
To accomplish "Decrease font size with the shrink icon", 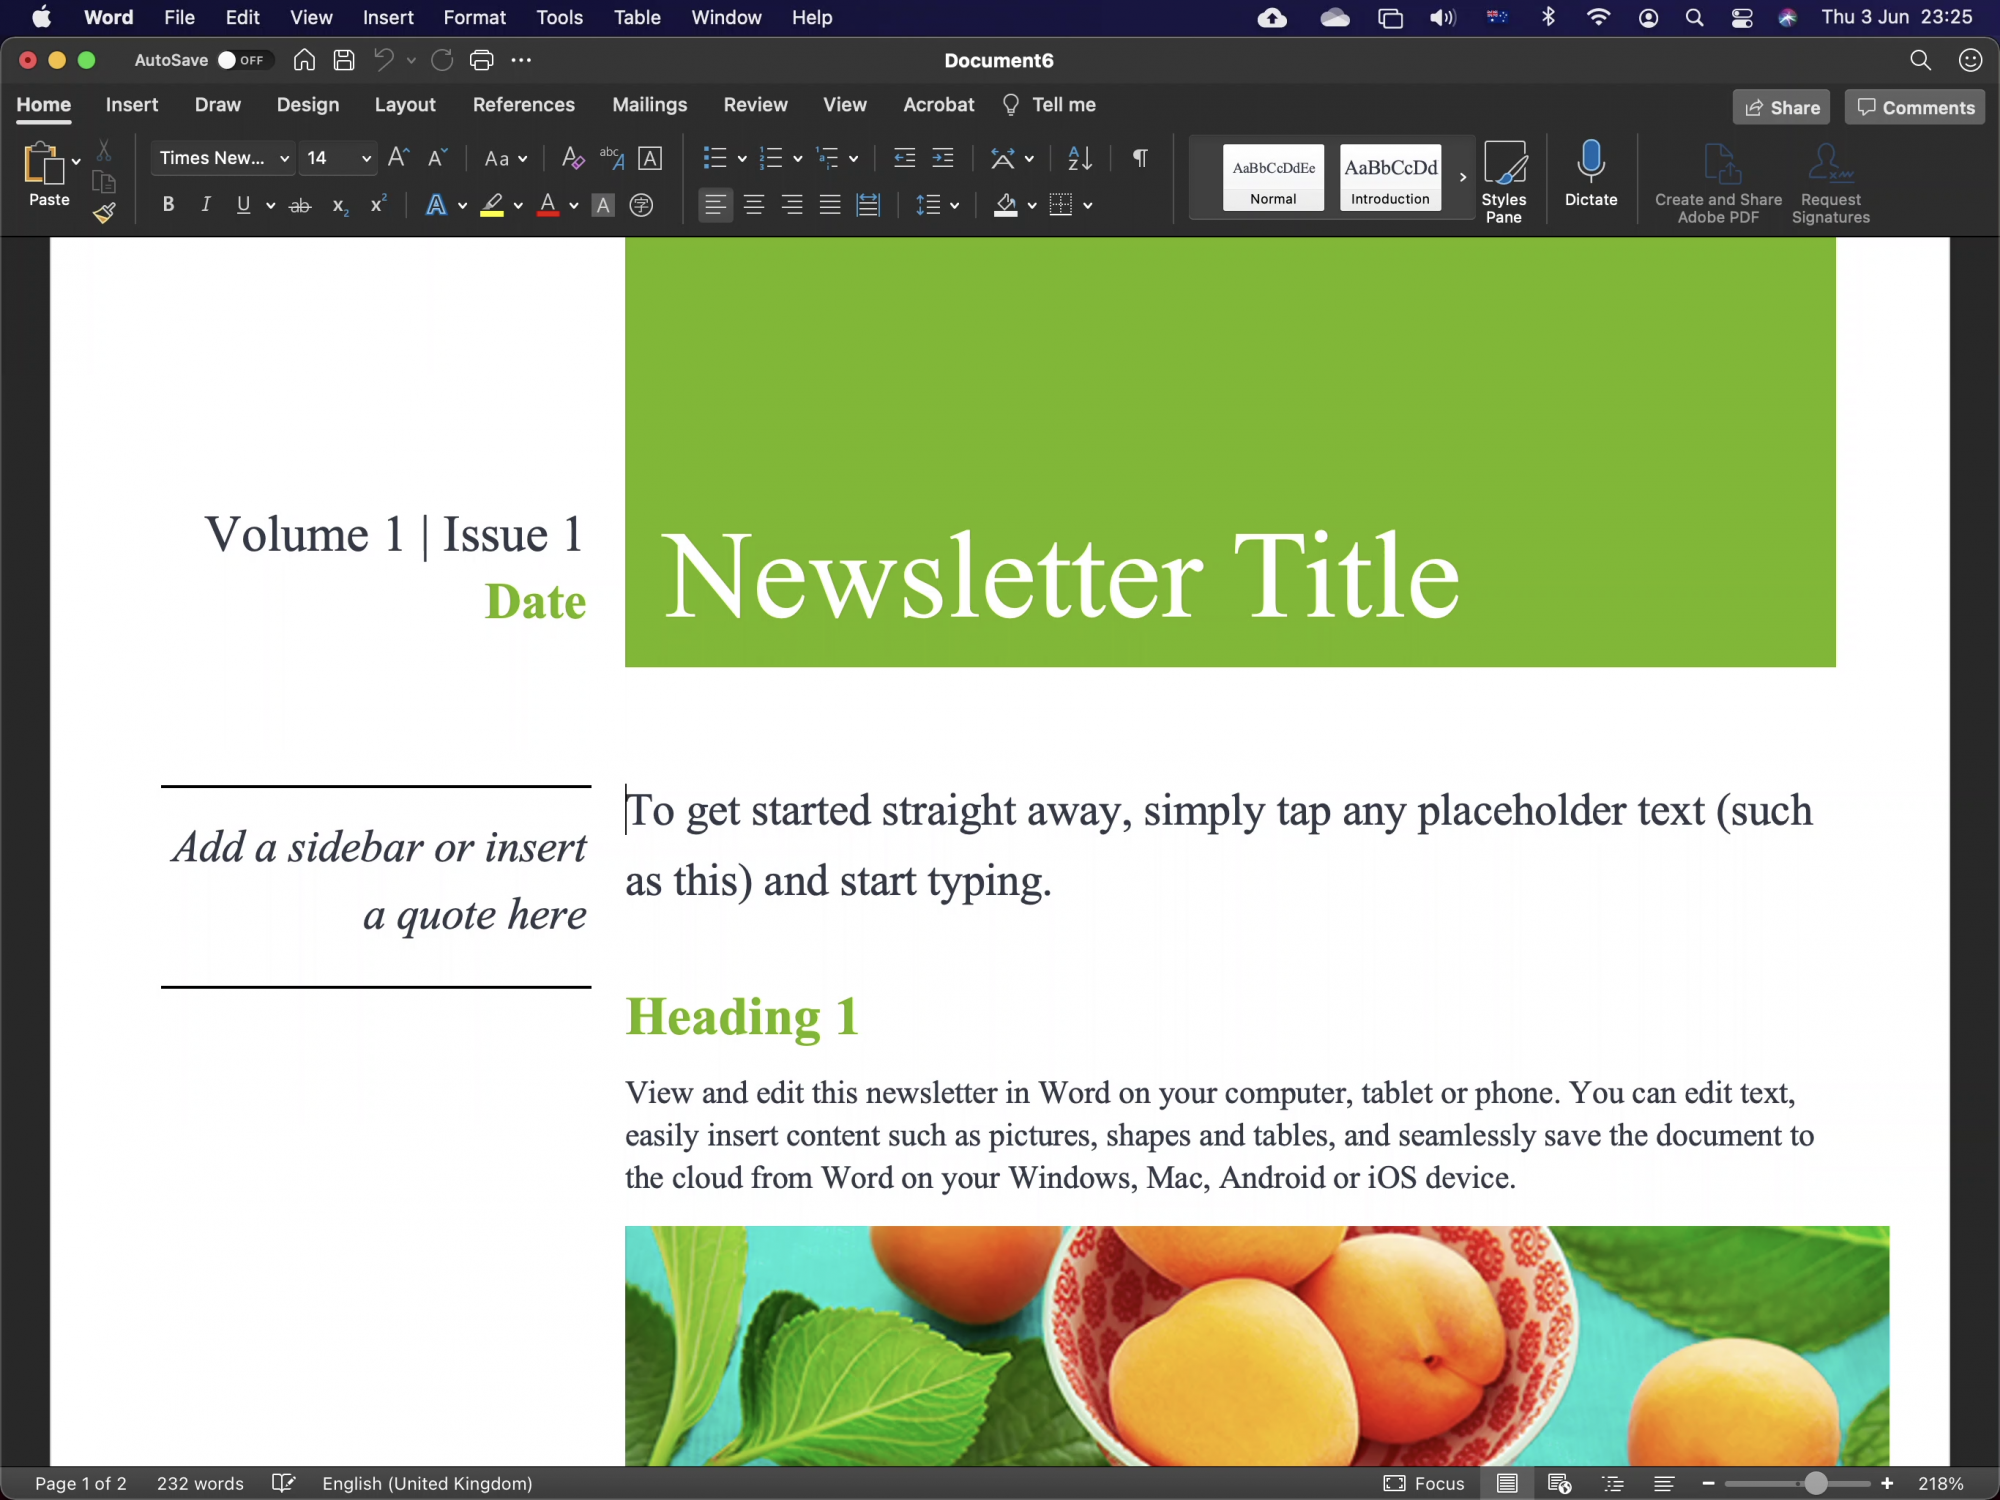I will click(437, 158).
